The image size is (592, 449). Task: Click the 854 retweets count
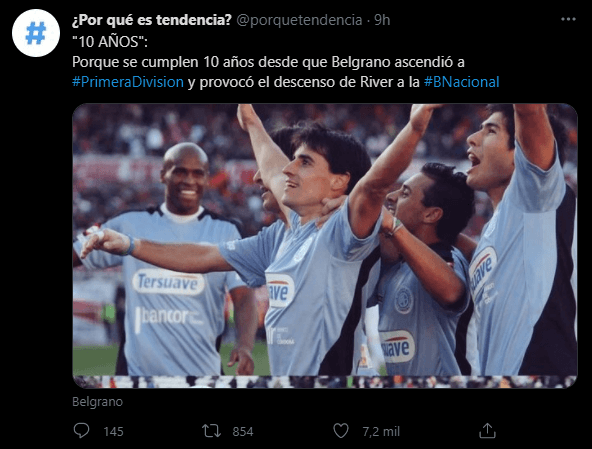click(243, 431)
